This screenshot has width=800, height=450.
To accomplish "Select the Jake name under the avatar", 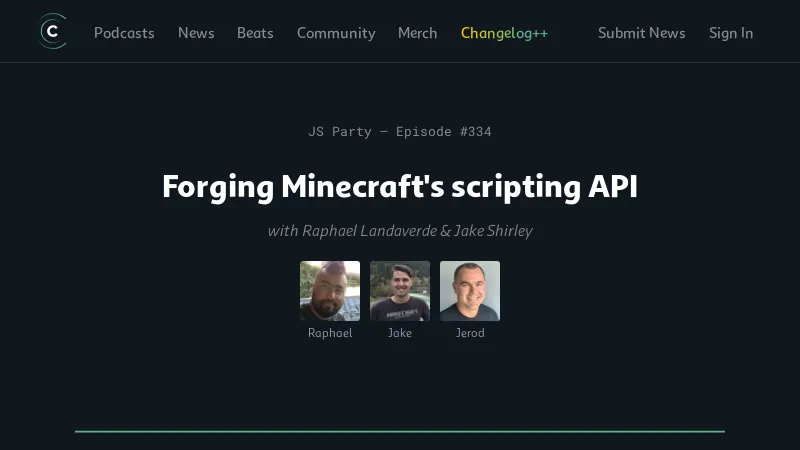I will click(x=400, y=333).
